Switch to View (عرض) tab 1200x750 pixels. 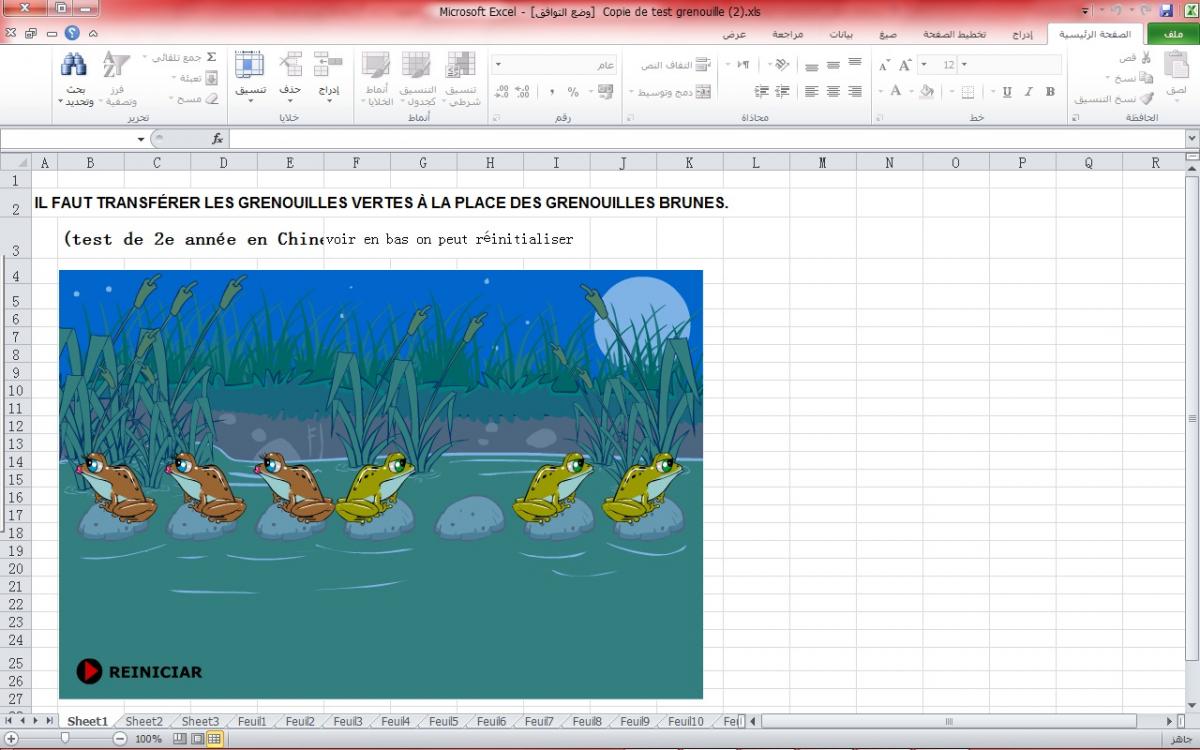(734, 34)
